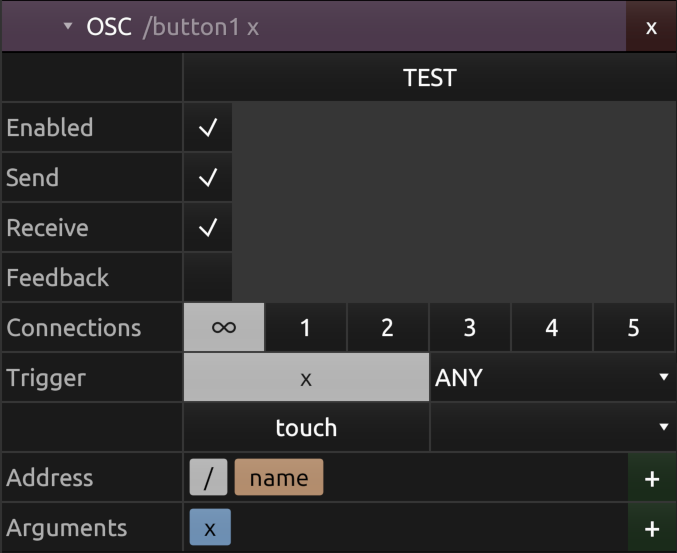Select connection 1
The image size is (677, 553).
pyautogui.click(x=306, y=327)
